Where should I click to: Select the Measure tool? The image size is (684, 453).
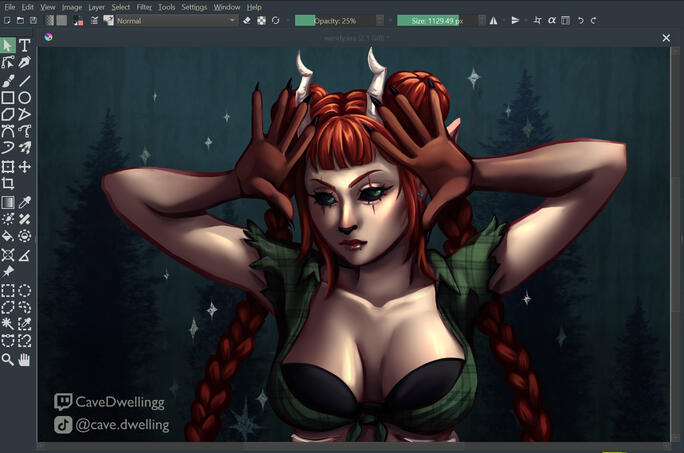tap(24, 255)
